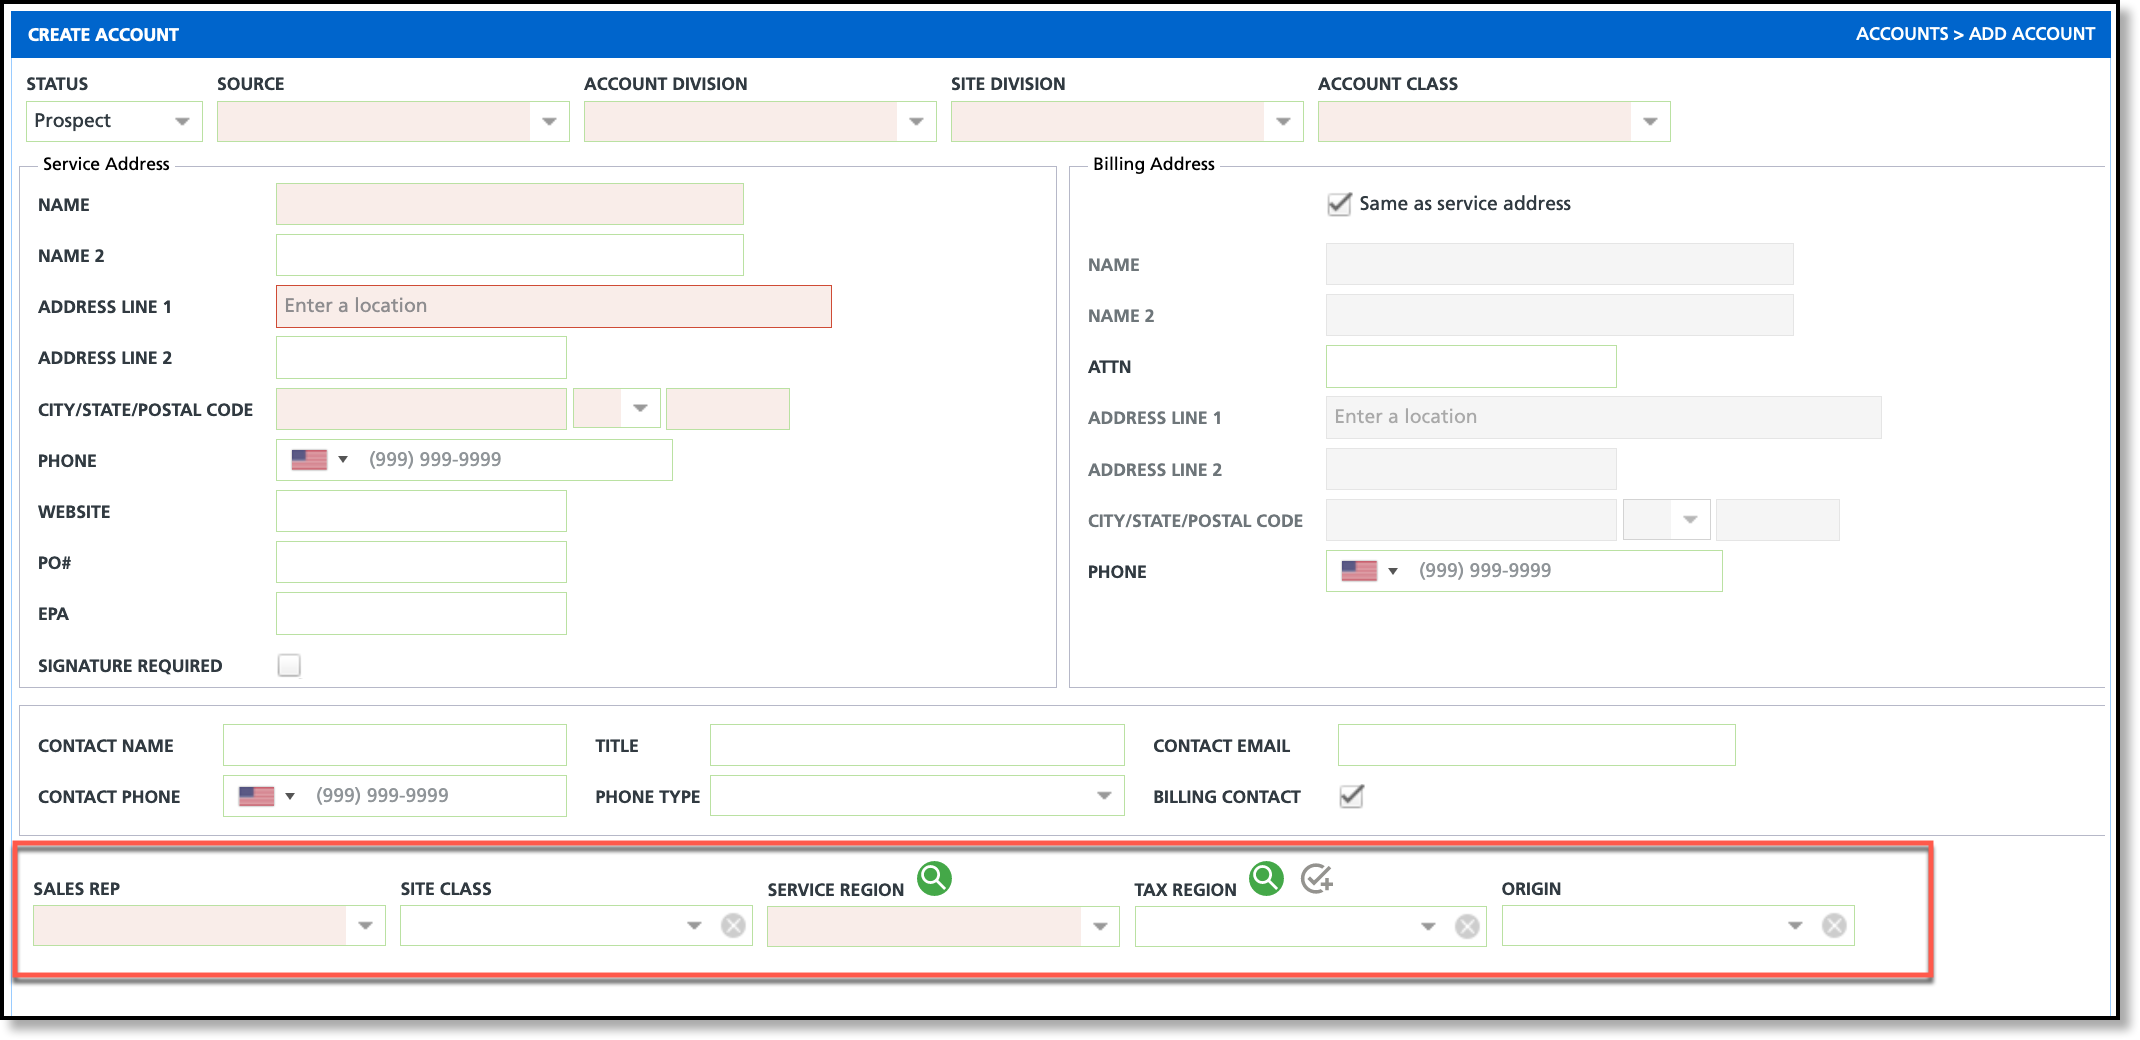This screenshot has height=1040, width=2140.
Task: Click the Contact Email input field
Action: click(x=1536, y=745)
